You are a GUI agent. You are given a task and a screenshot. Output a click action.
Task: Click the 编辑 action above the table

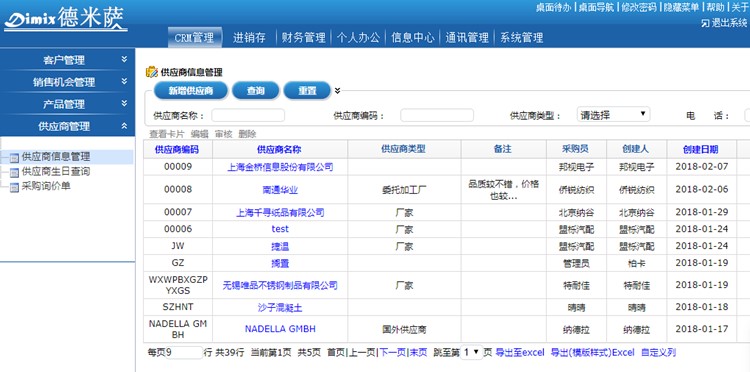199,134
